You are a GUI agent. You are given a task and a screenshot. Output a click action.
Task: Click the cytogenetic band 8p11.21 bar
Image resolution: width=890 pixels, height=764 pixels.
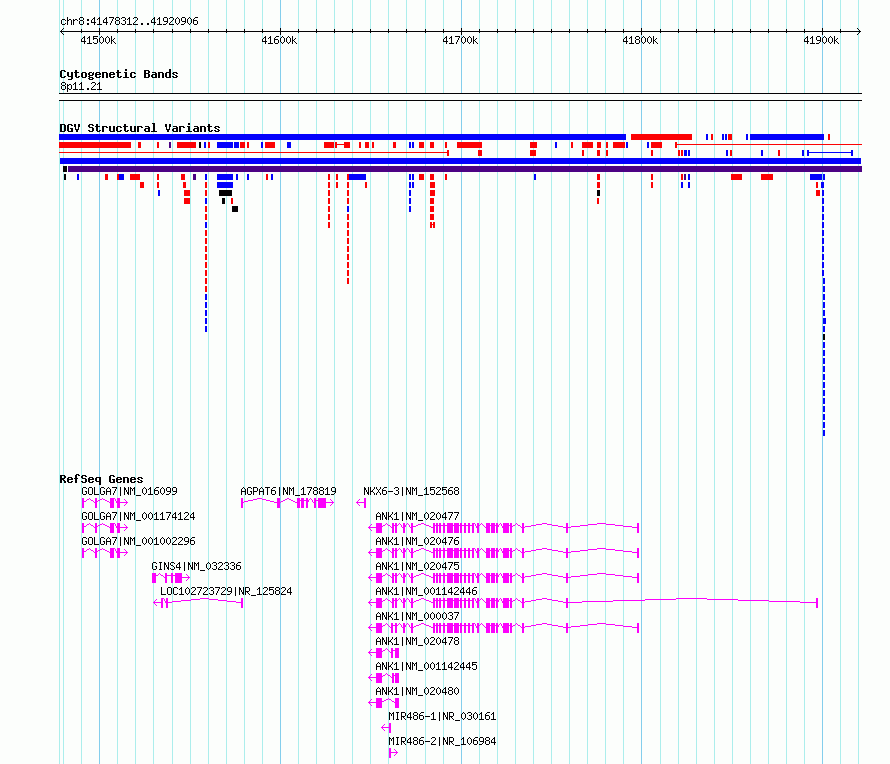[460, 97]
